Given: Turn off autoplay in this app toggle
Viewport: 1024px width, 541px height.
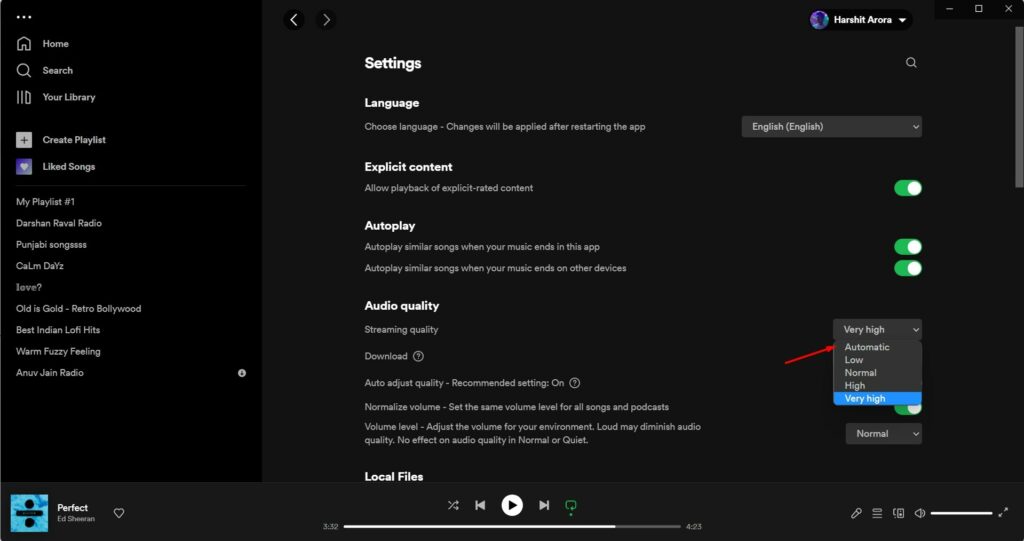Looking at the screenshot, I should (x=907, y=247).
